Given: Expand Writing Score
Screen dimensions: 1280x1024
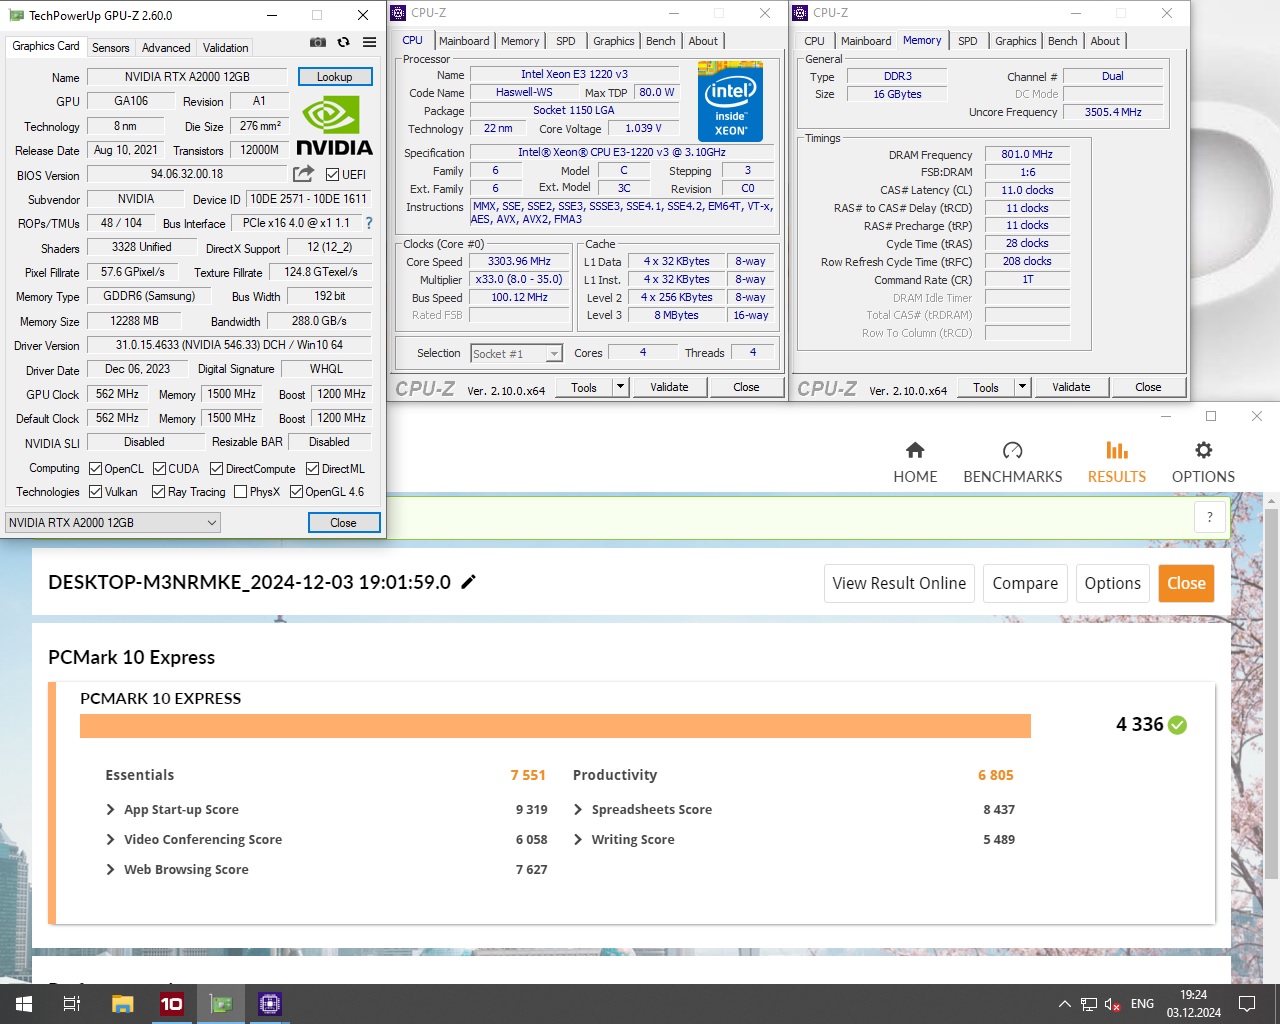Looking at the screenshot, I should click(x=578, y=839).
